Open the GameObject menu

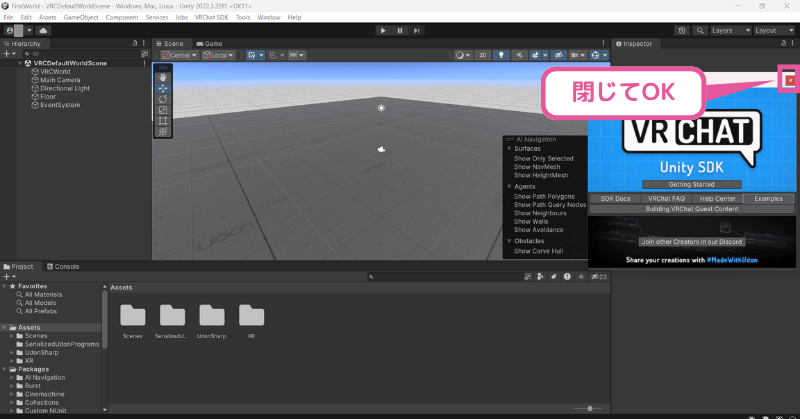click(x=81, y=17)
